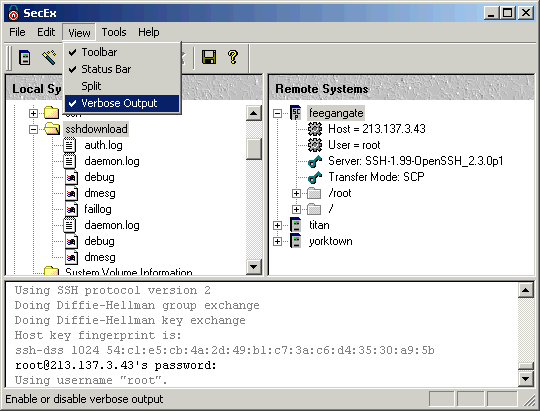The width and height of the screenshot is (540, 411).
Task: Disable the Verbose Output menu option
Action: coord(122,103)
